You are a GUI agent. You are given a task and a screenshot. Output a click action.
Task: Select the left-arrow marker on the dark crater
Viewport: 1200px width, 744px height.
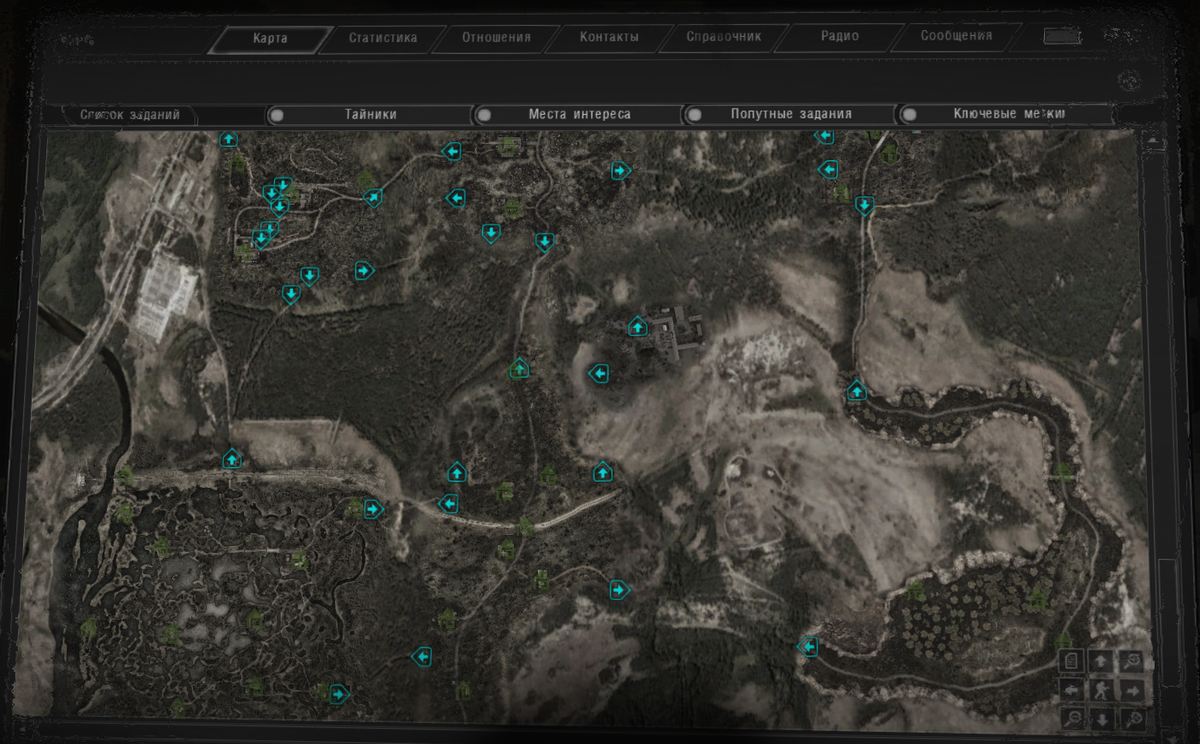pyautogui.click(x=599, y=374)
